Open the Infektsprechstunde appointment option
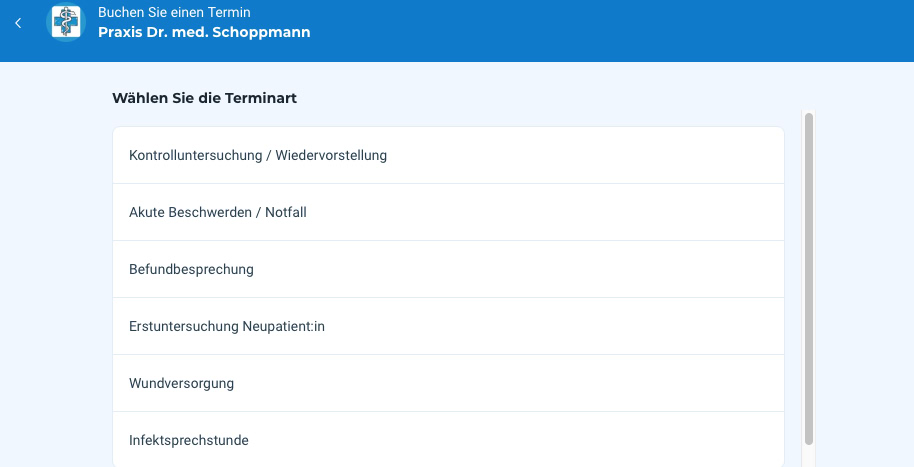The width and height of the screenshot is (914, 467). pyautogui.click(x=189, y=440)
